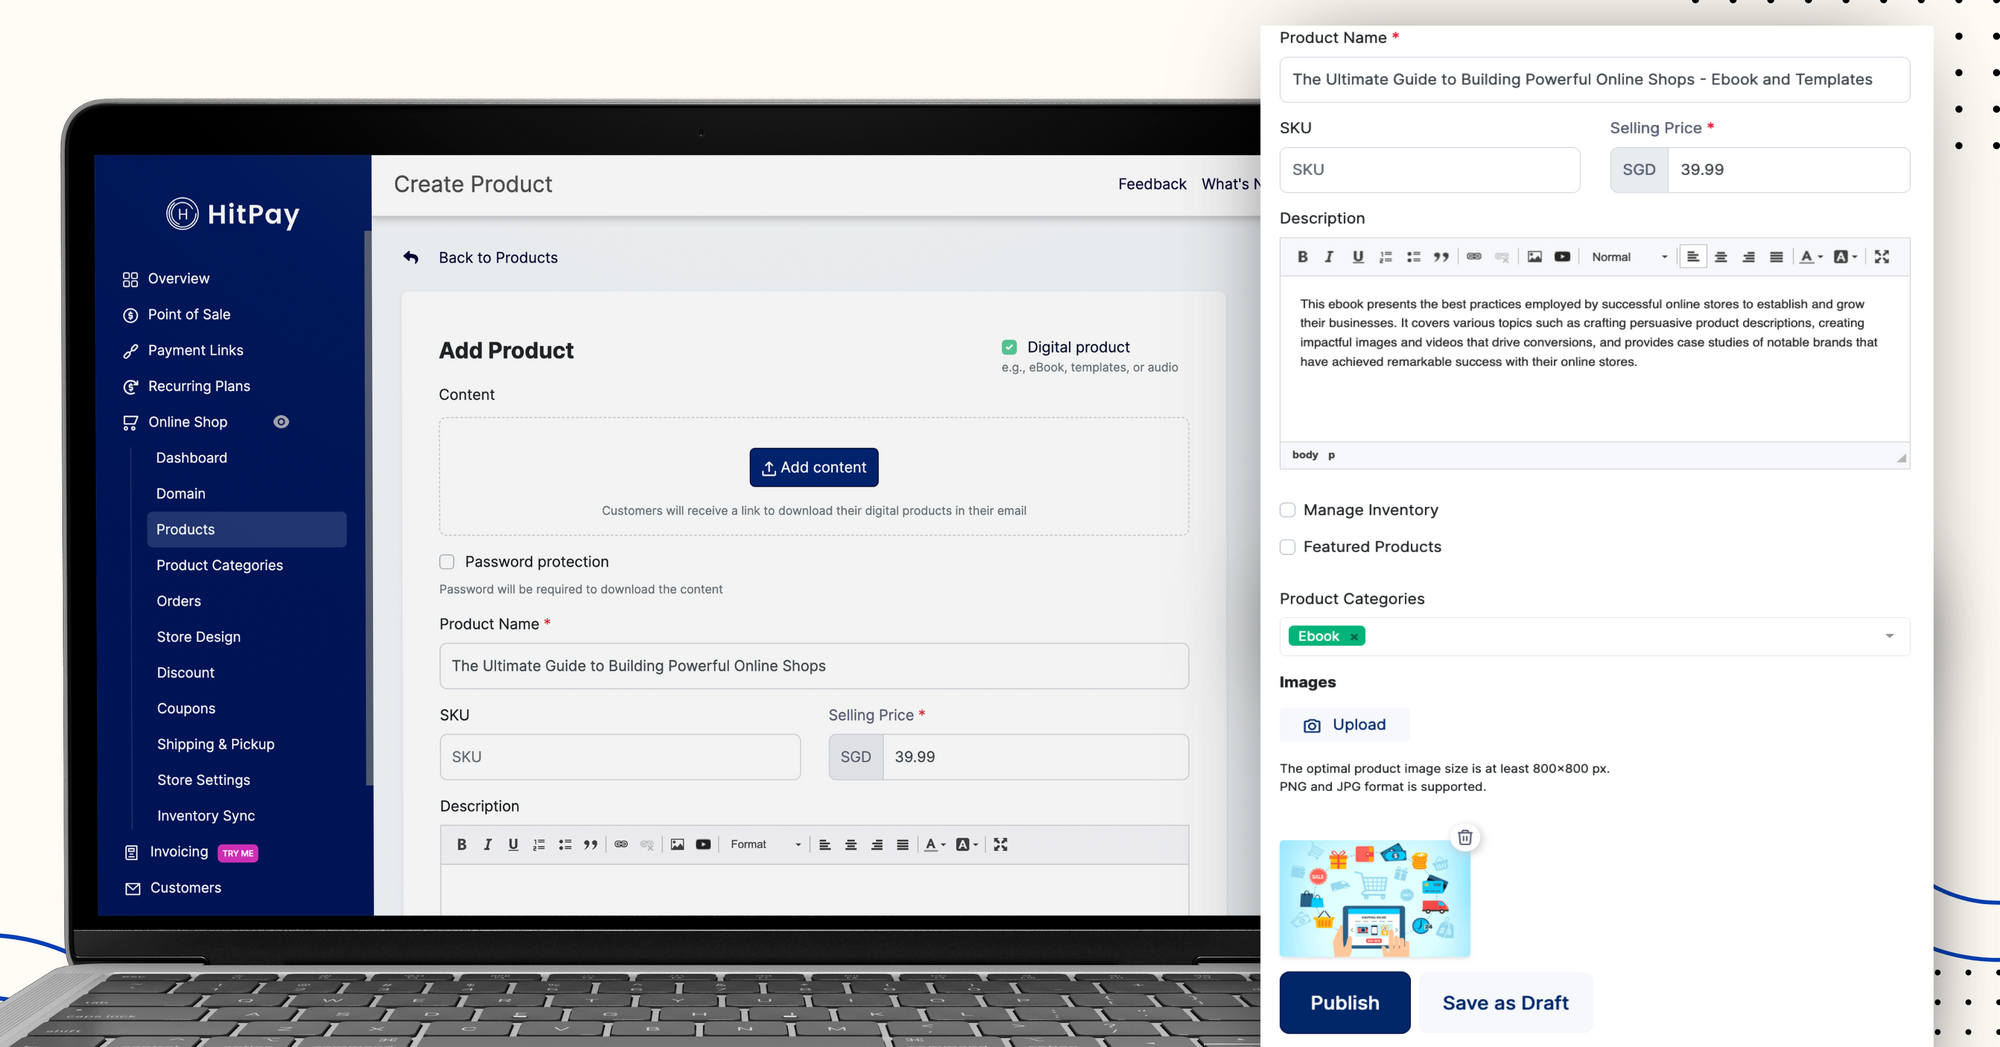Justify text in the Normal-style editor
Image resolution: width=2000 pixels, height=1047 pixels.
(x=1776, y=257)
